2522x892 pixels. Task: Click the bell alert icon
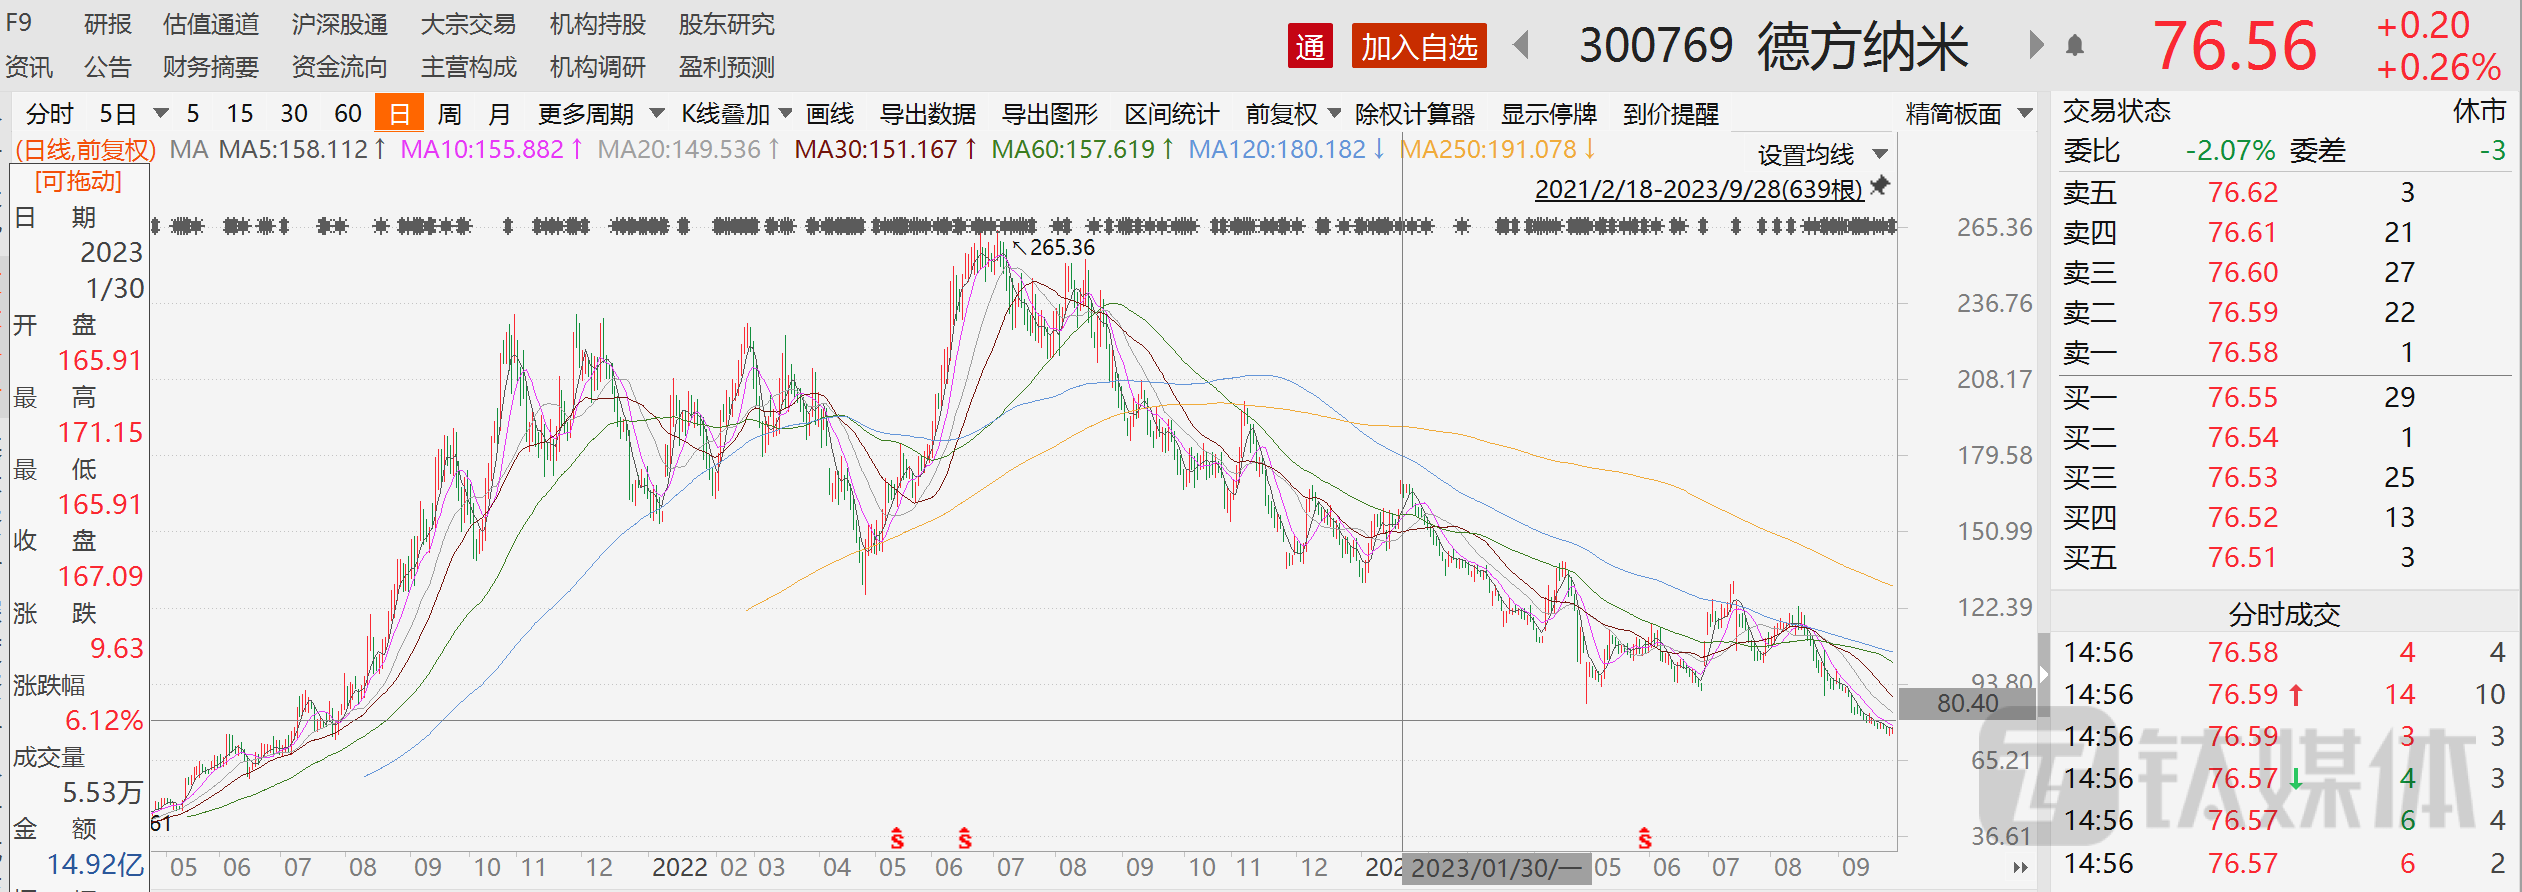2075,46
